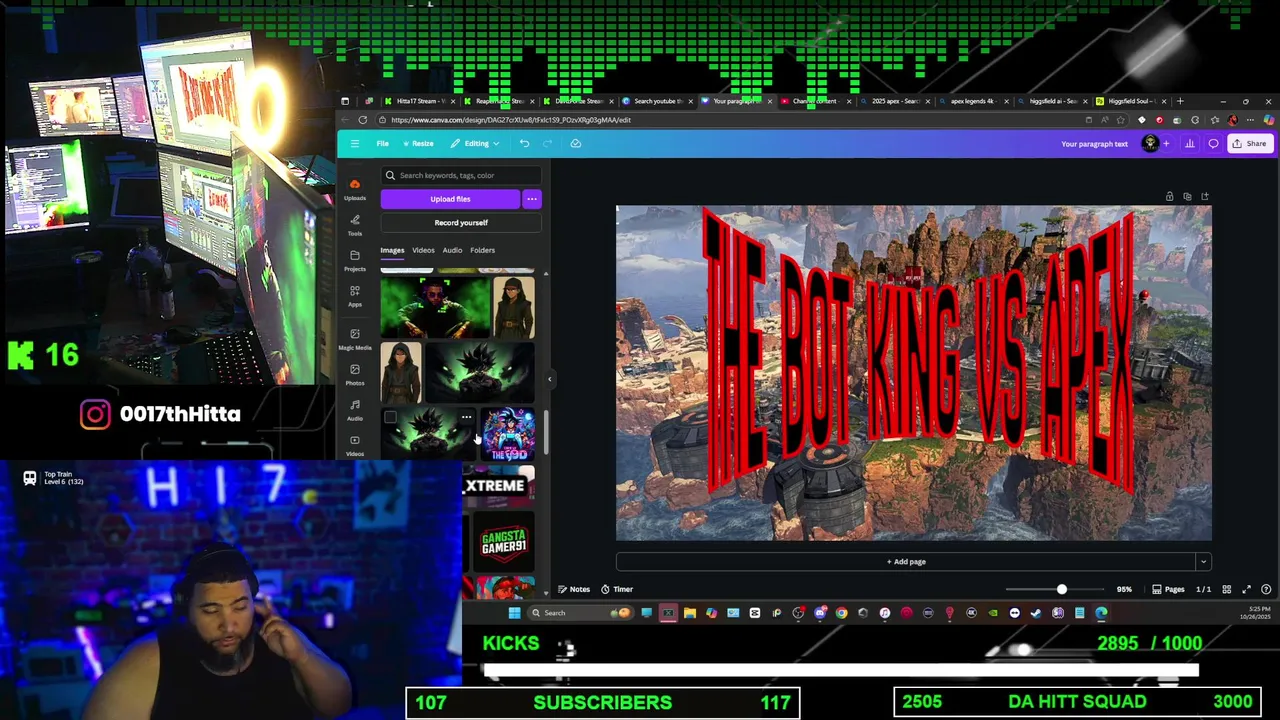The width and height of the screenshot is (1280, 720).
Task: Open the Tools sidebar panel
Action: [355, 225]
